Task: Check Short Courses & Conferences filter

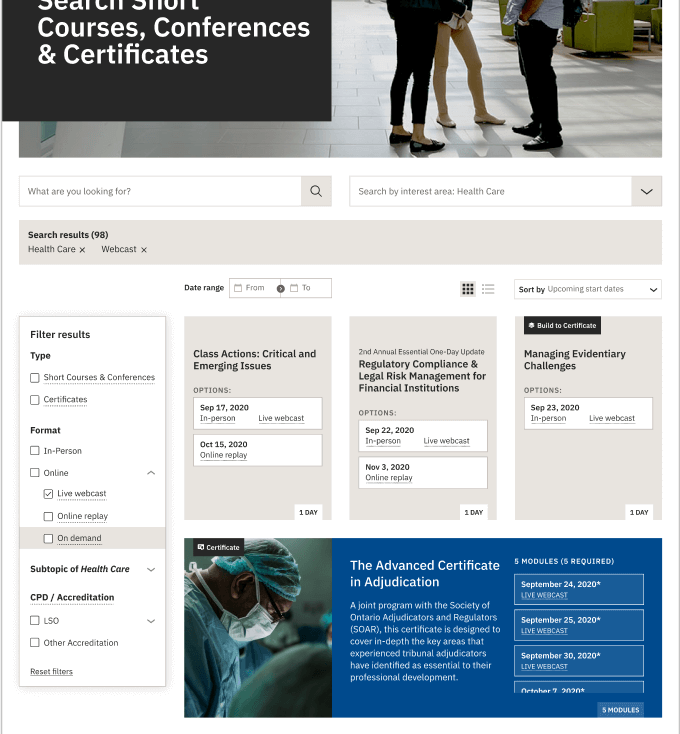Action: click(35, 378)
